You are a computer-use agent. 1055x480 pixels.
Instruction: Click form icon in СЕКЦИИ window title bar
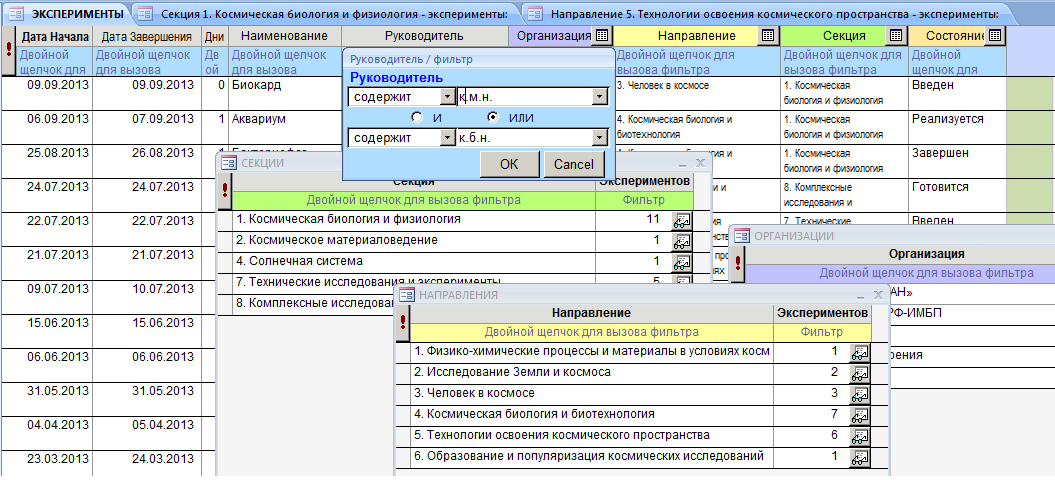click(229, 162)
